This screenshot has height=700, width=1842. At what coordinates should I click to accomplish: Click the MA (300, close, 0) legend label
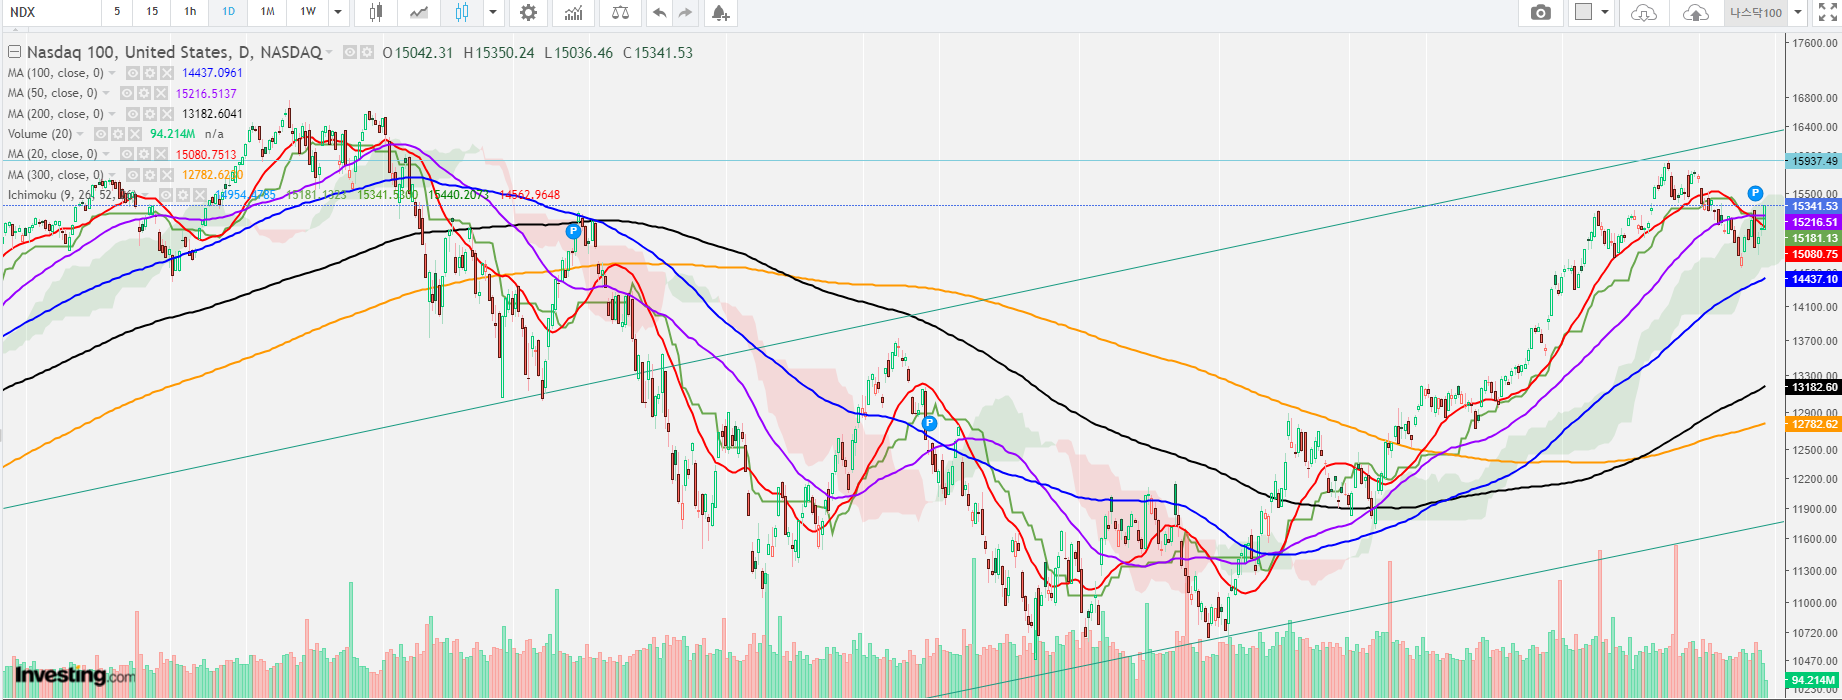(55, 175)
